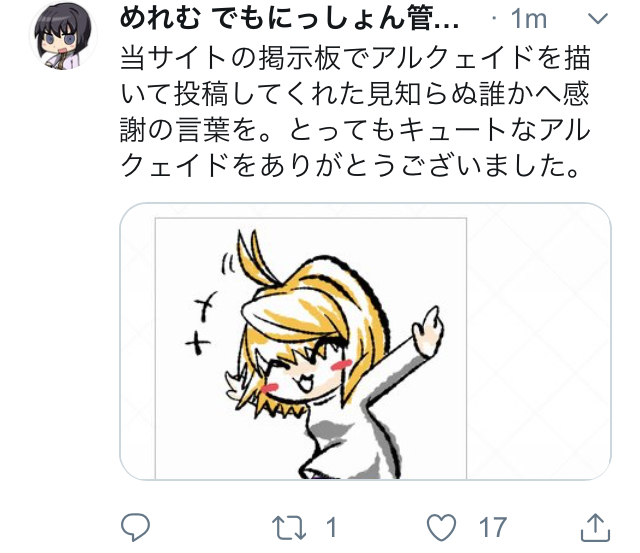Click the 1m timestamp
640x553 pixels.
(529, 19)
